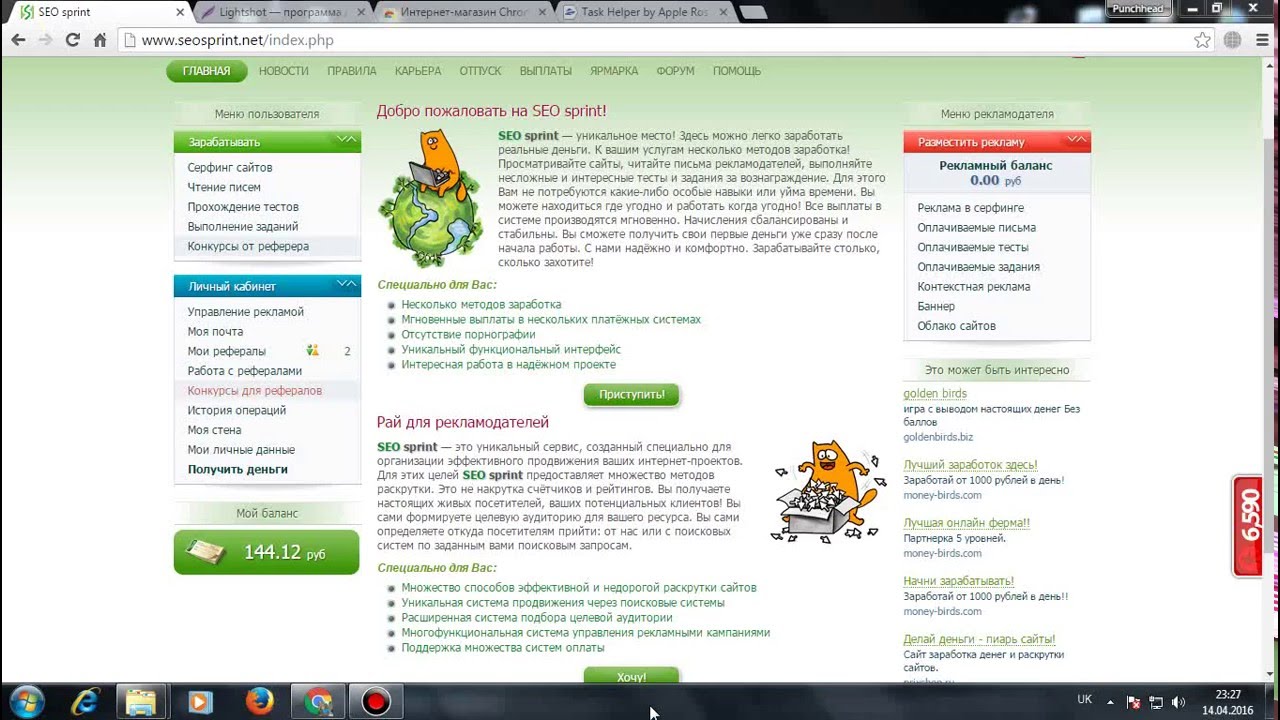Collapse the Зарабатывать menu section
This screenshot has width=1280, height=720.
pyautogui.click(x=346, y=140)
